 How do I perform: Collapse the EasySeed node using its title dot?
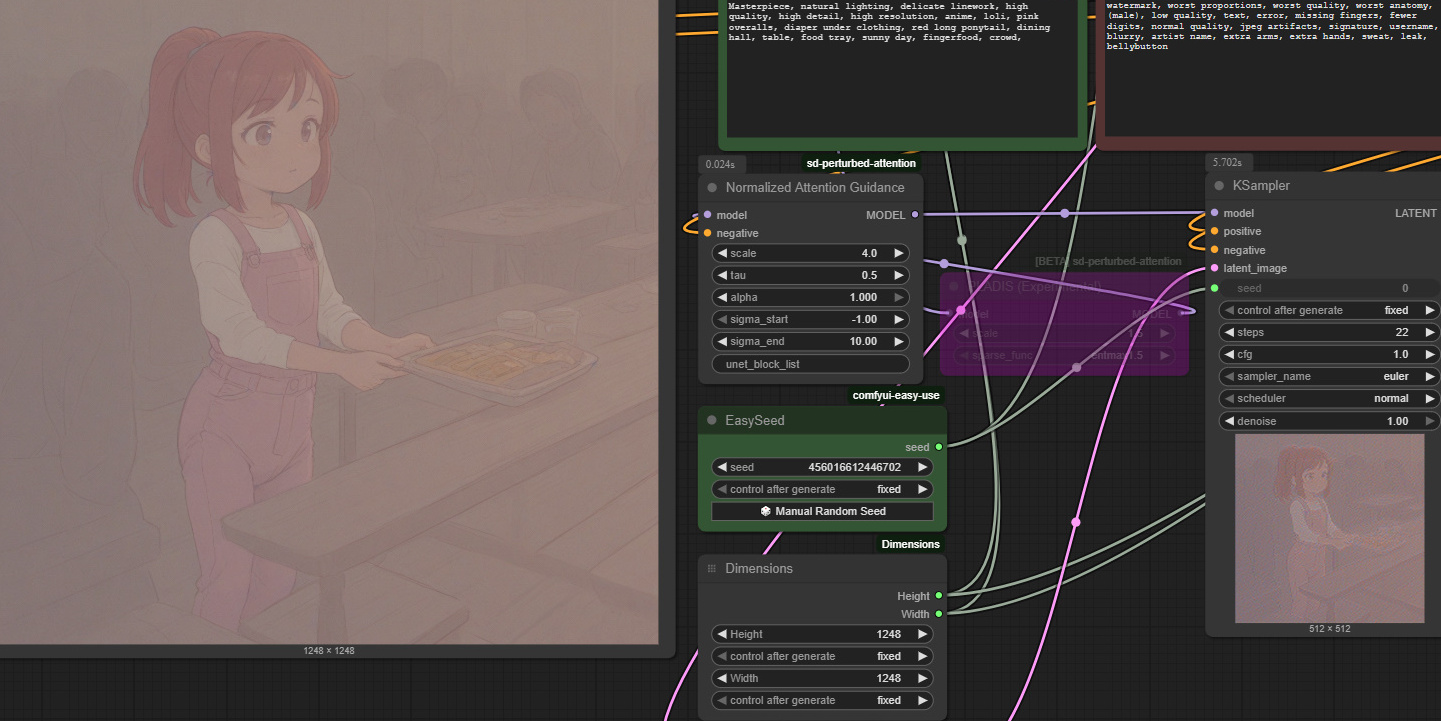click(712, 420)
